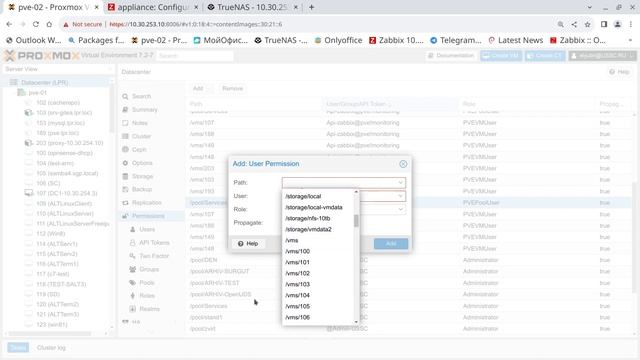
Task: Open Outlook W... bookmark
Action: point(33,40)
